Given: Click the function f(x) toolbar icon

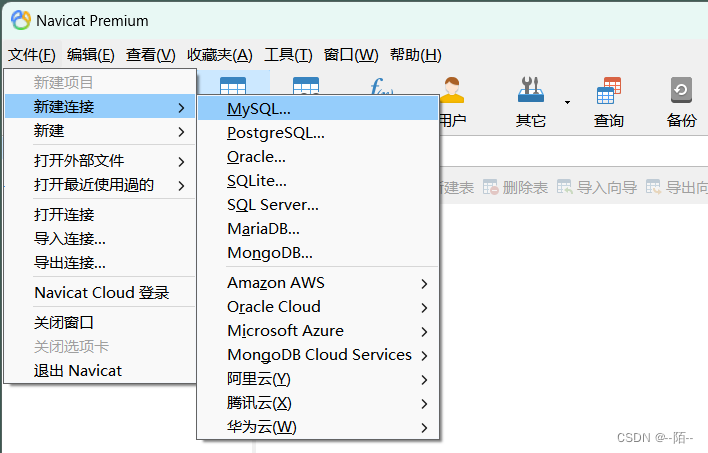Looking at the screenshot, I should pos(382,86).
